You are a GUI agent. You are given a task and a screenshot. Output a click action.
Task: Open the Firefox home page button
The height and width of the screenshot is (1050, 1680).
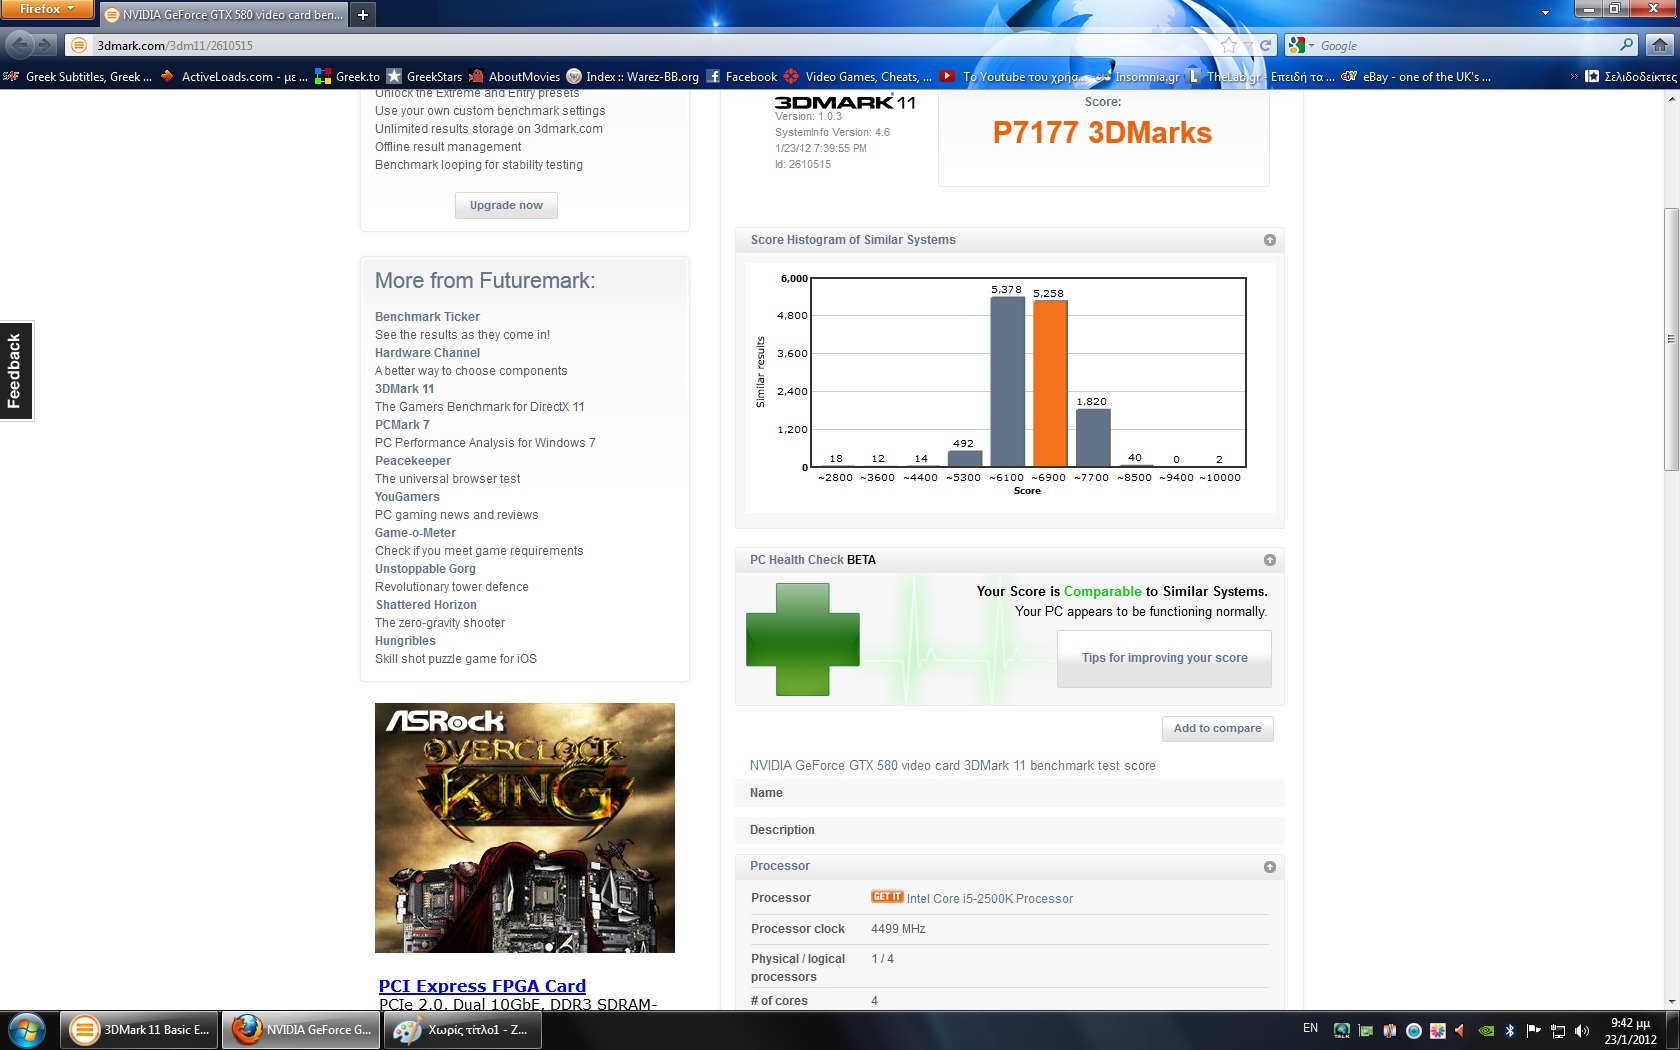(x=1660, y=45)
